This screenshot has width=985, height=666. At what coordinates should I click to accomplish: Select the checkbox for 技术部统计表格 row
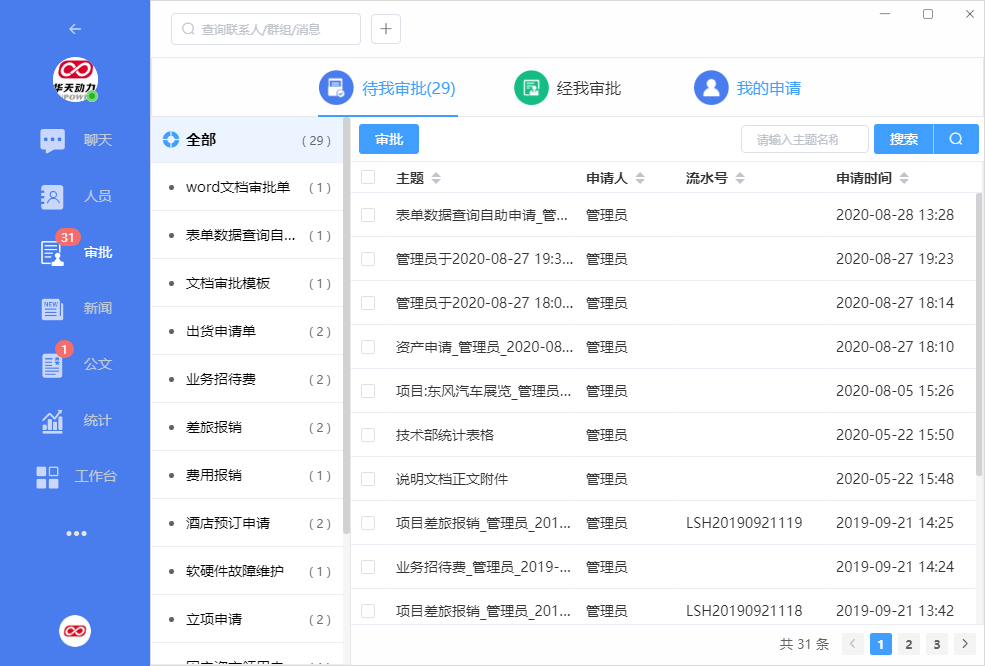368,435
